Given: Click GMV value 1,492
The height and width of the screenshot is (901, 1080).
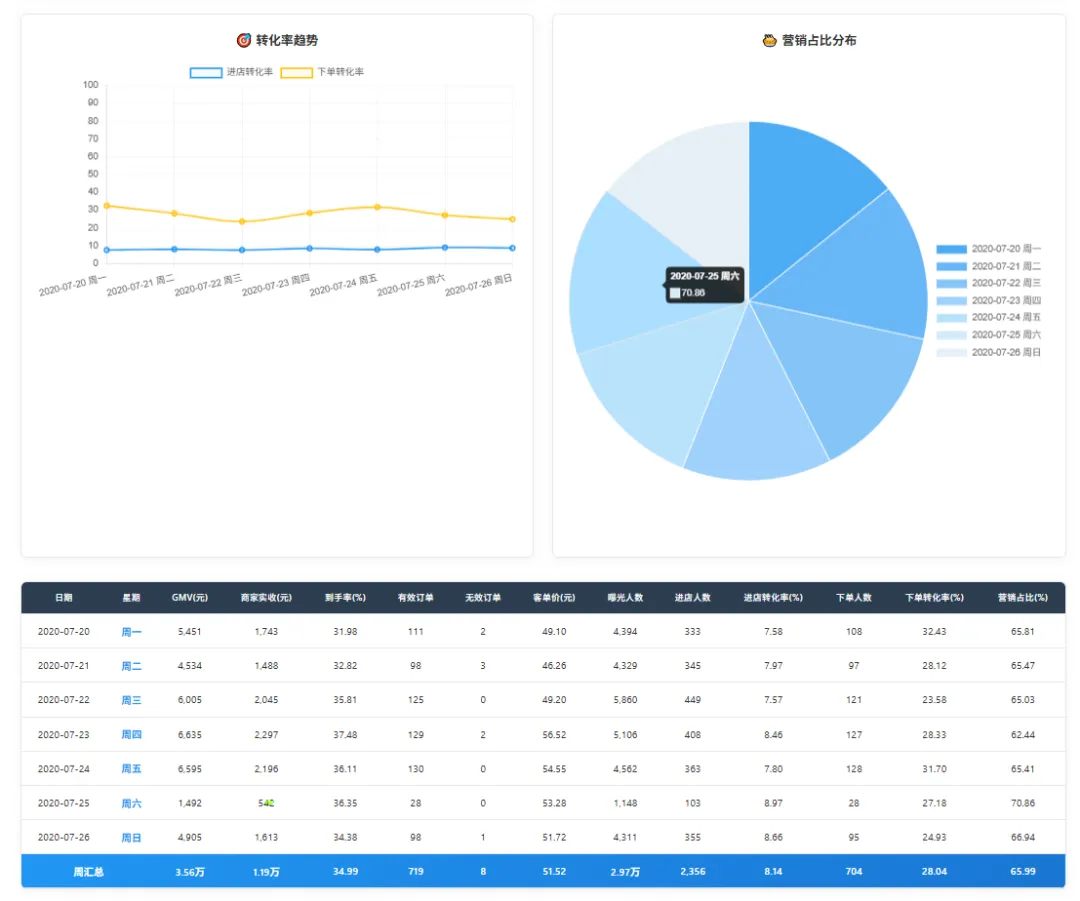Looking at the screenshot, I should pyautogui.click(x=189, y=803).
